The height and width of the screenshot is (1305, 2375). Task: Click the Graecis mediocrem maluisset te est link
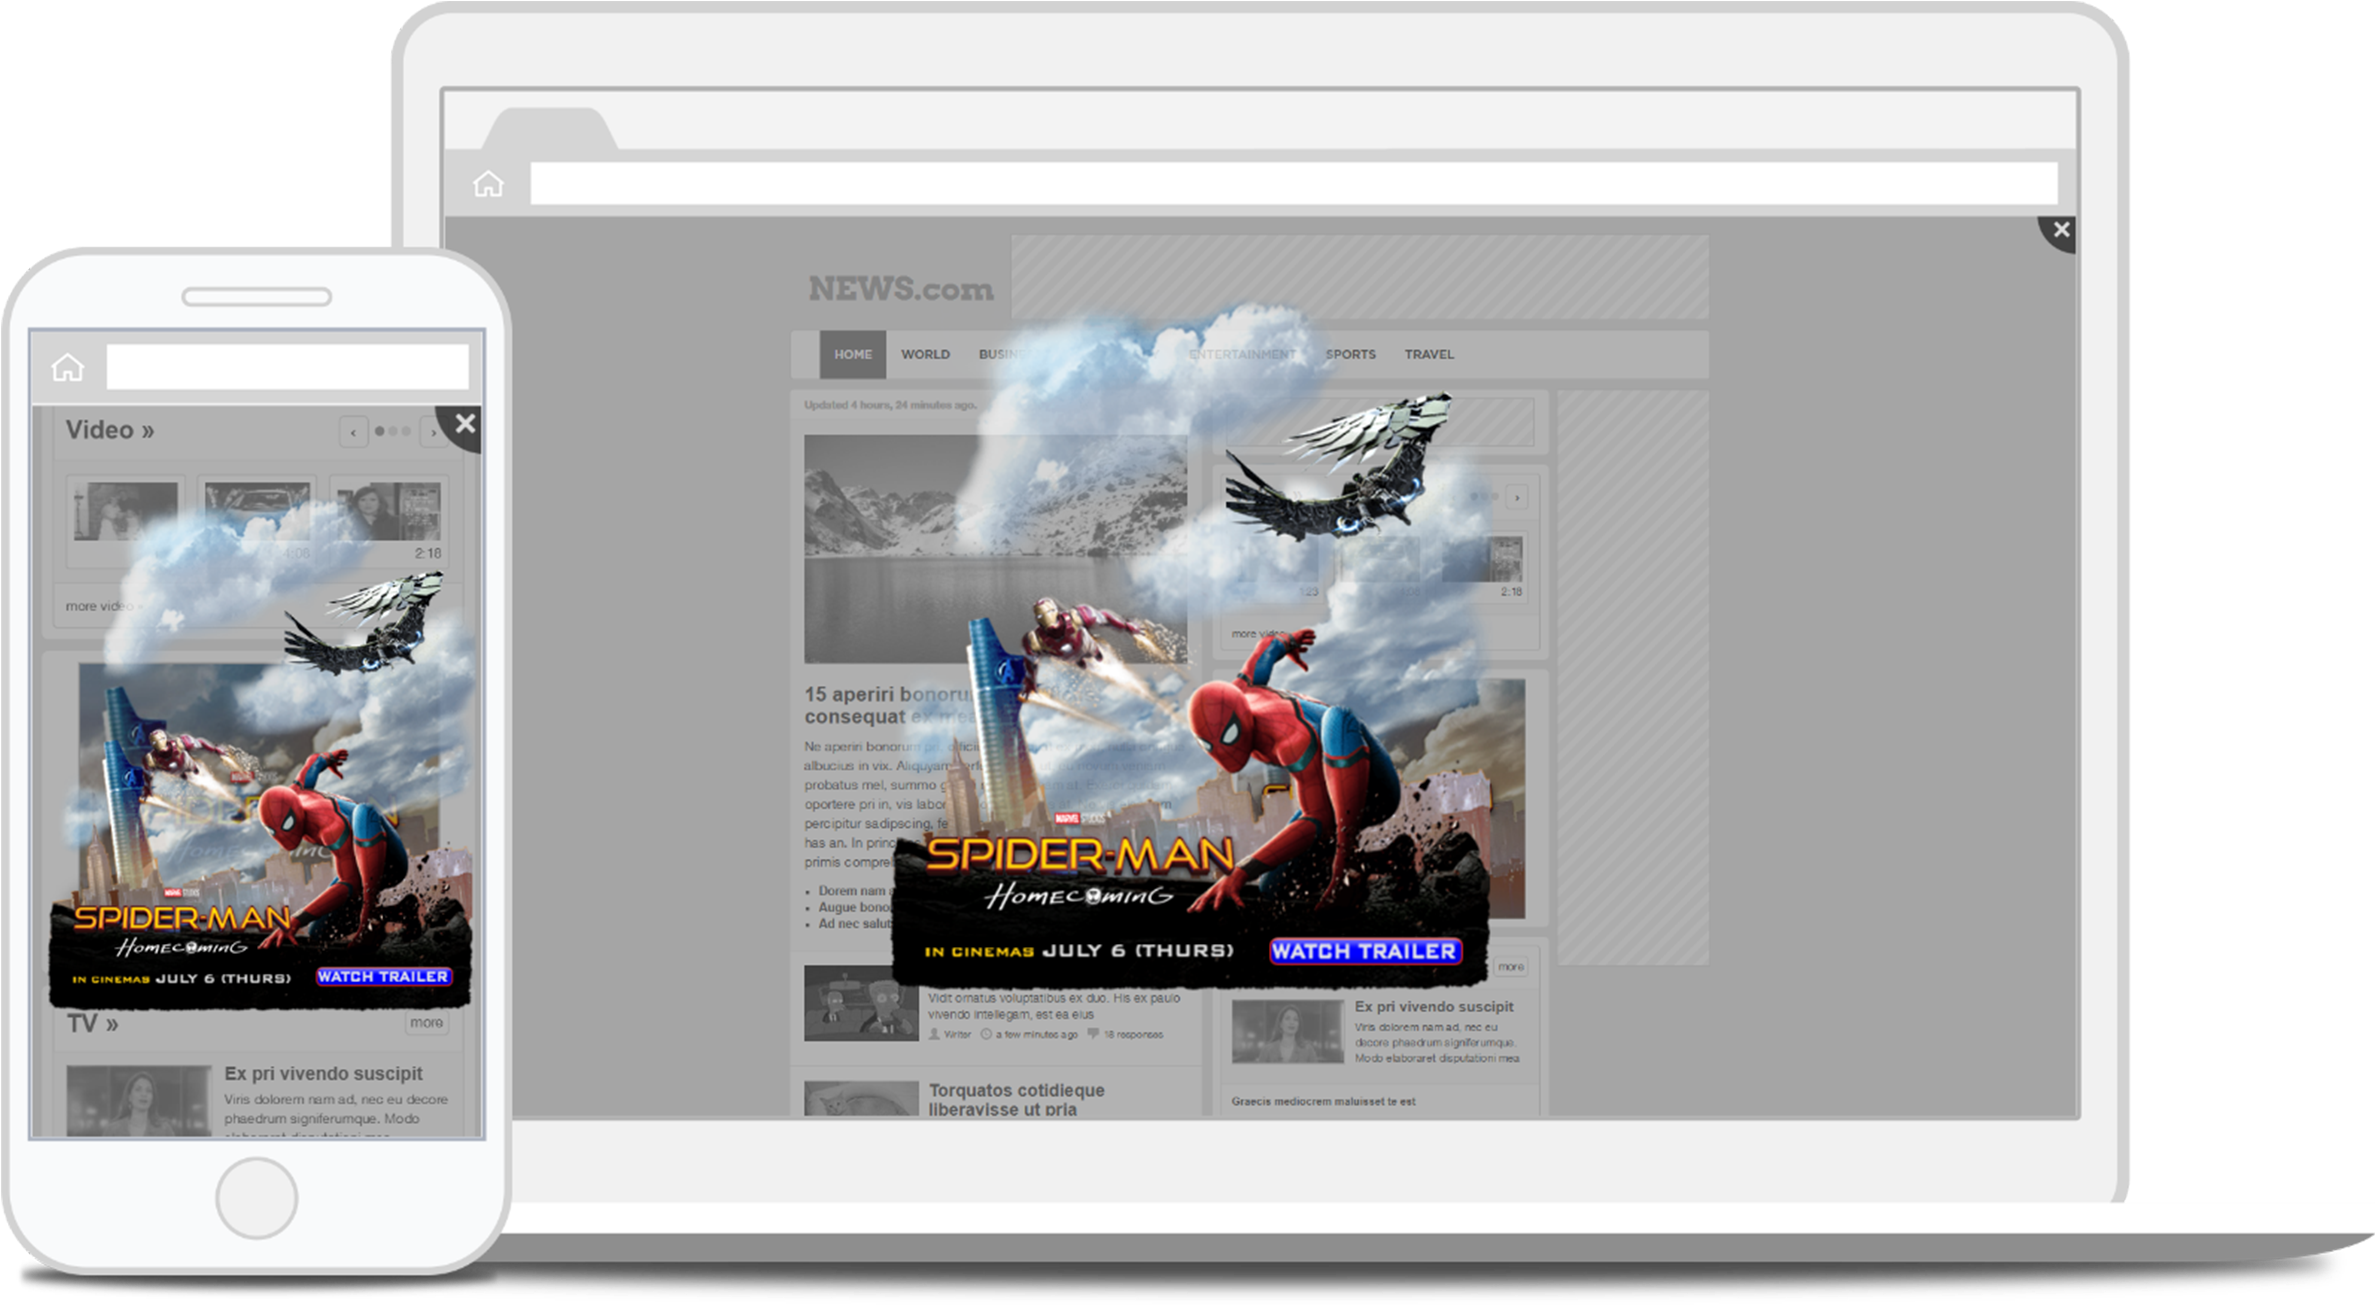pos(1323,1101)
